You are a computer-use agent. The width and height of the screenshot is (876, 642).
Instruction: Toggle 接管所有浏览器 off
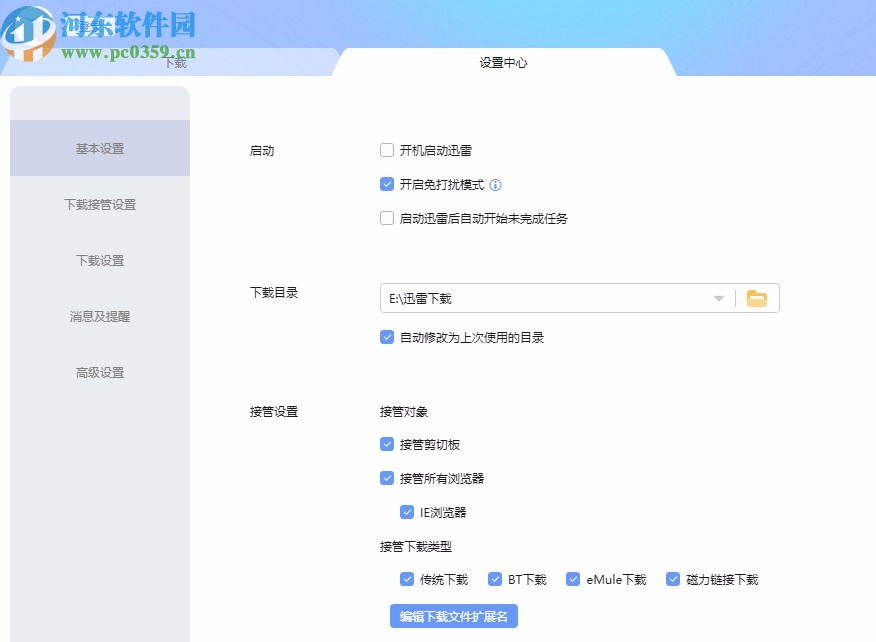pos(386,478)
